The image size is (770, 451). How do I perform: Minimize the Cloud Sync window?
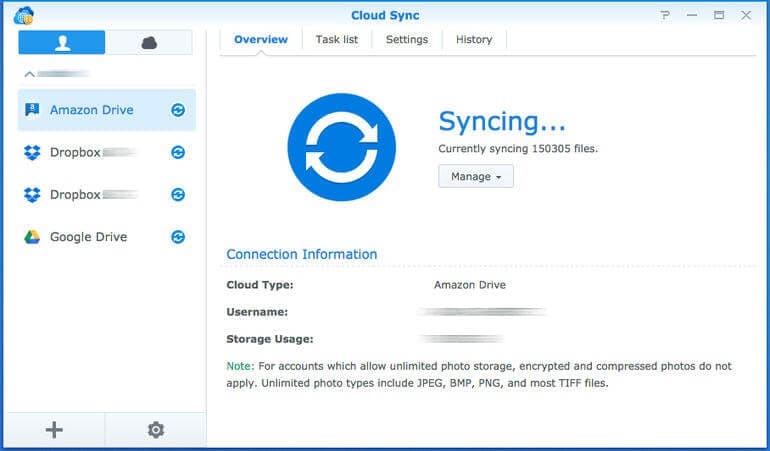692,15
